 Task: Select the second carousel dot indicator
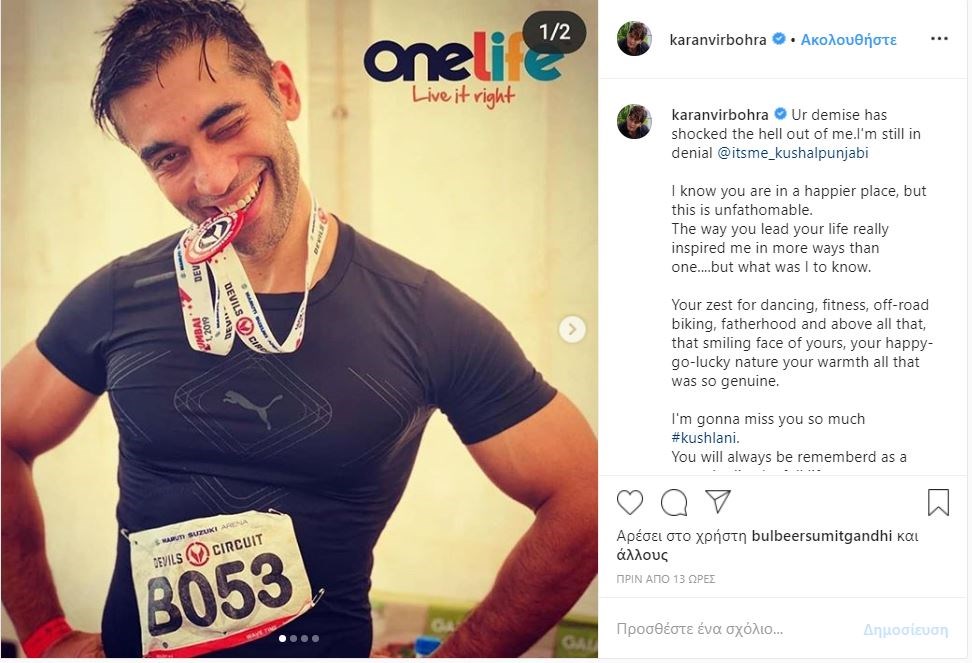294,638
